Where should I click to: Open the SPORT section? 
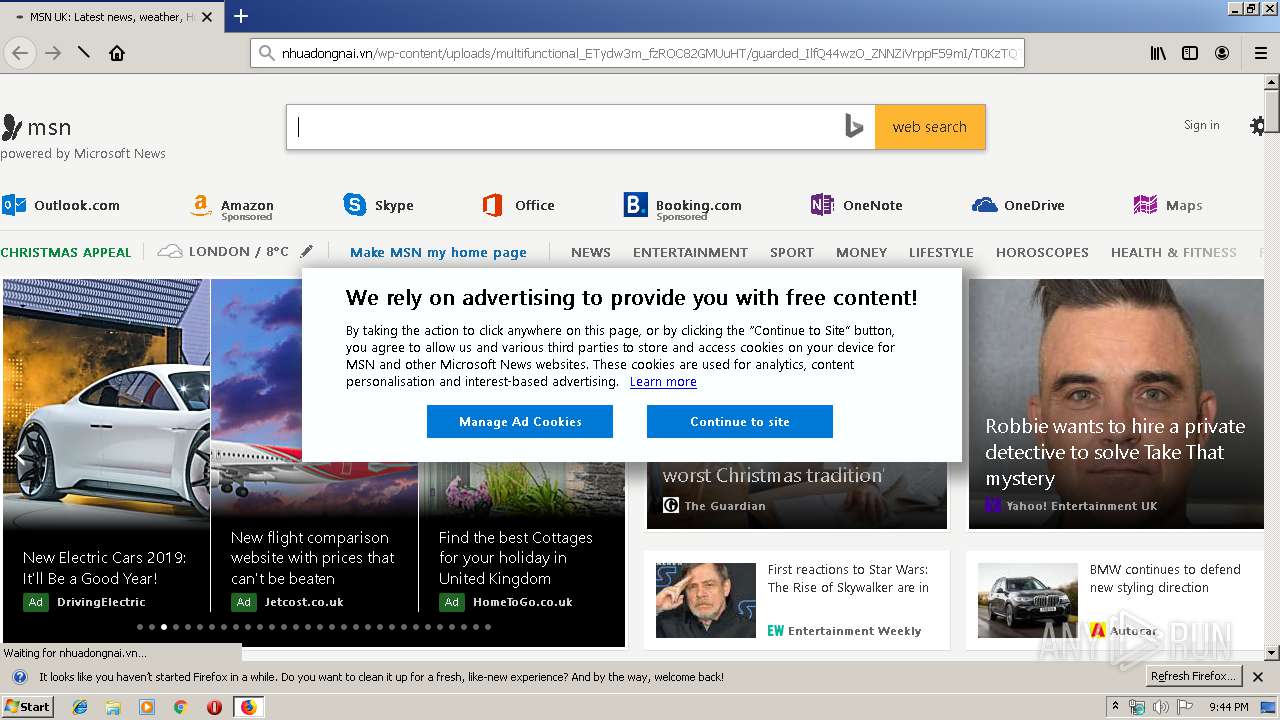coord(792,252)
